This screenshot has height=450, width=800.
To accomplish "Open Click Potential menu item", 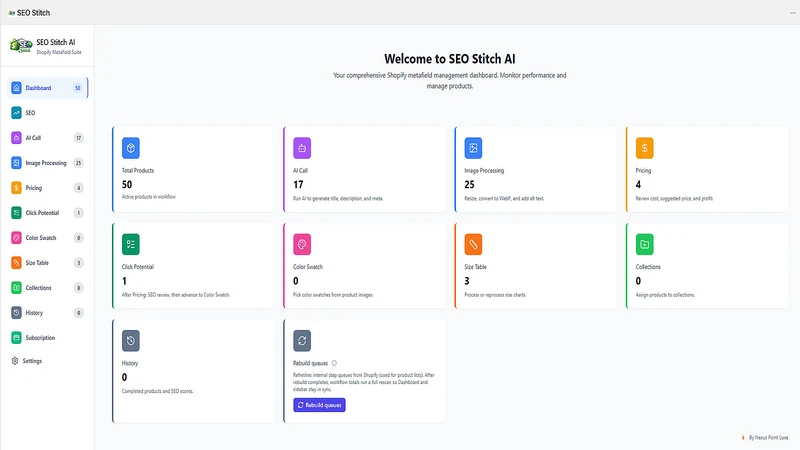I will point(47,213).
